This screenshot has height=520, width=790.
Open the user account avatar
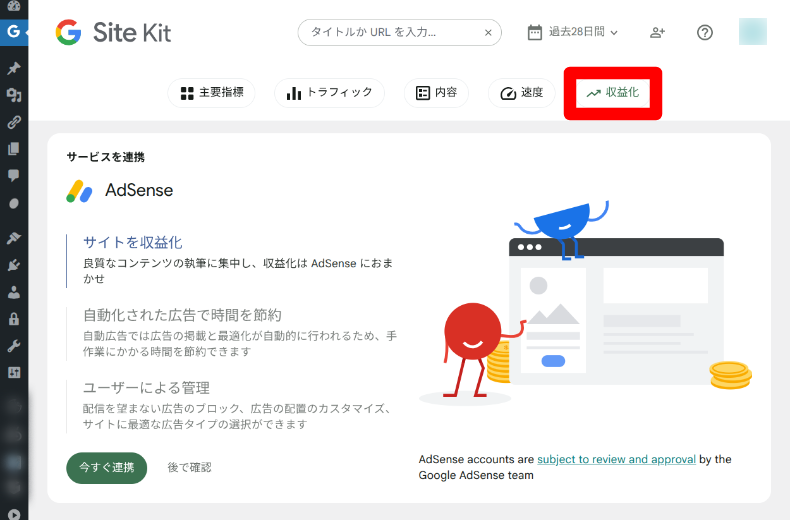[x=753, y=32]
